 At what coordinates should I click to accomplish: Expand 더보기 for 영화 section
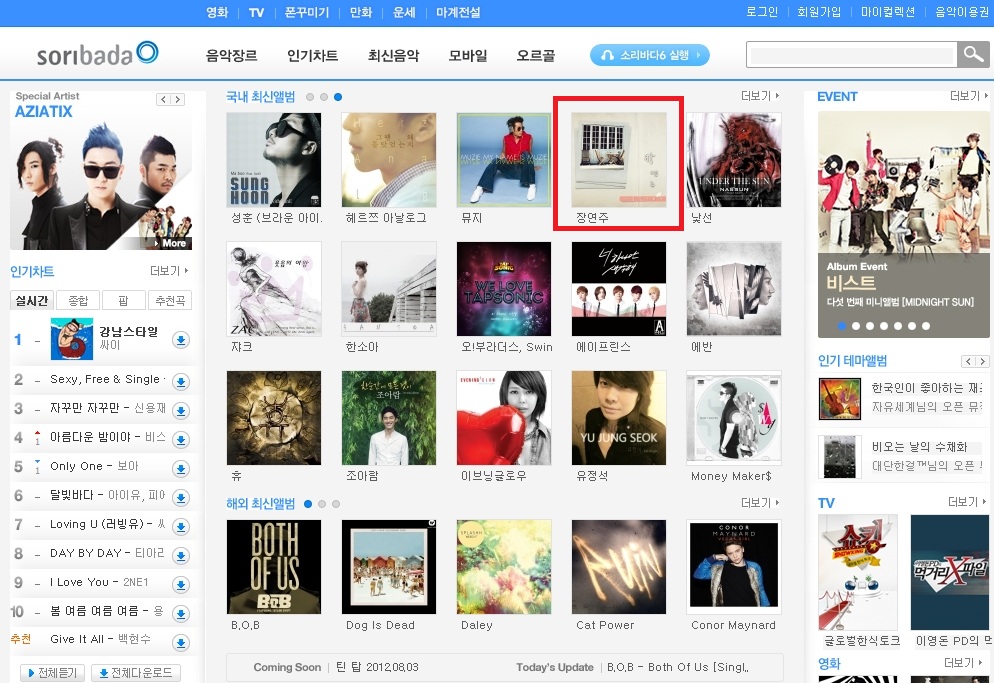click(964, 663)
